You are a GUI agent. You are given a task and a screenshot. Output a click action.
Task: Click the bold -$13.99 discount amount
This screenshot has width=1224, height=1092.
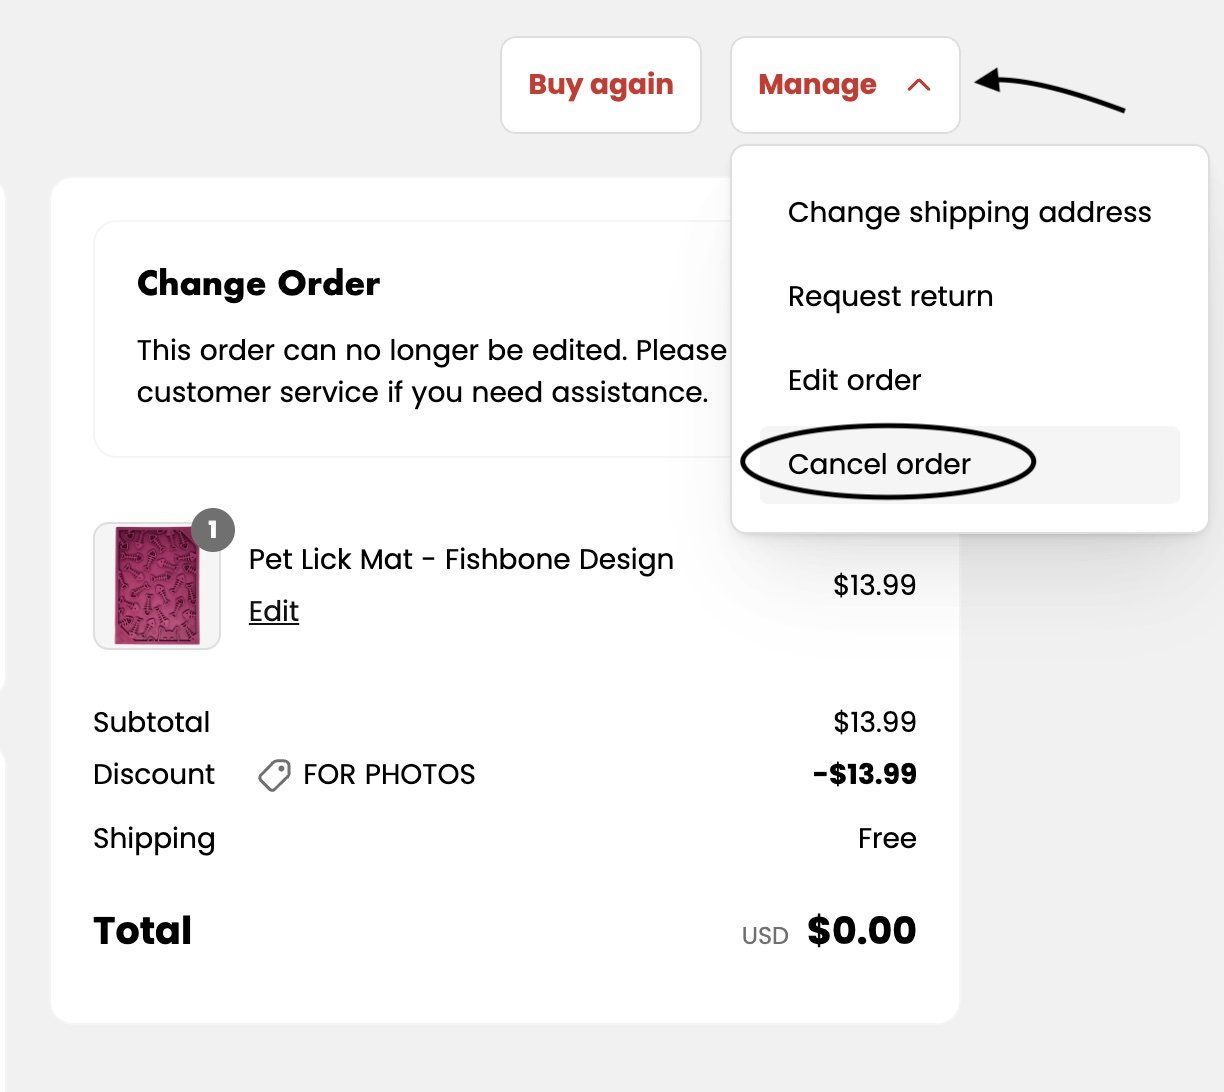865,774
